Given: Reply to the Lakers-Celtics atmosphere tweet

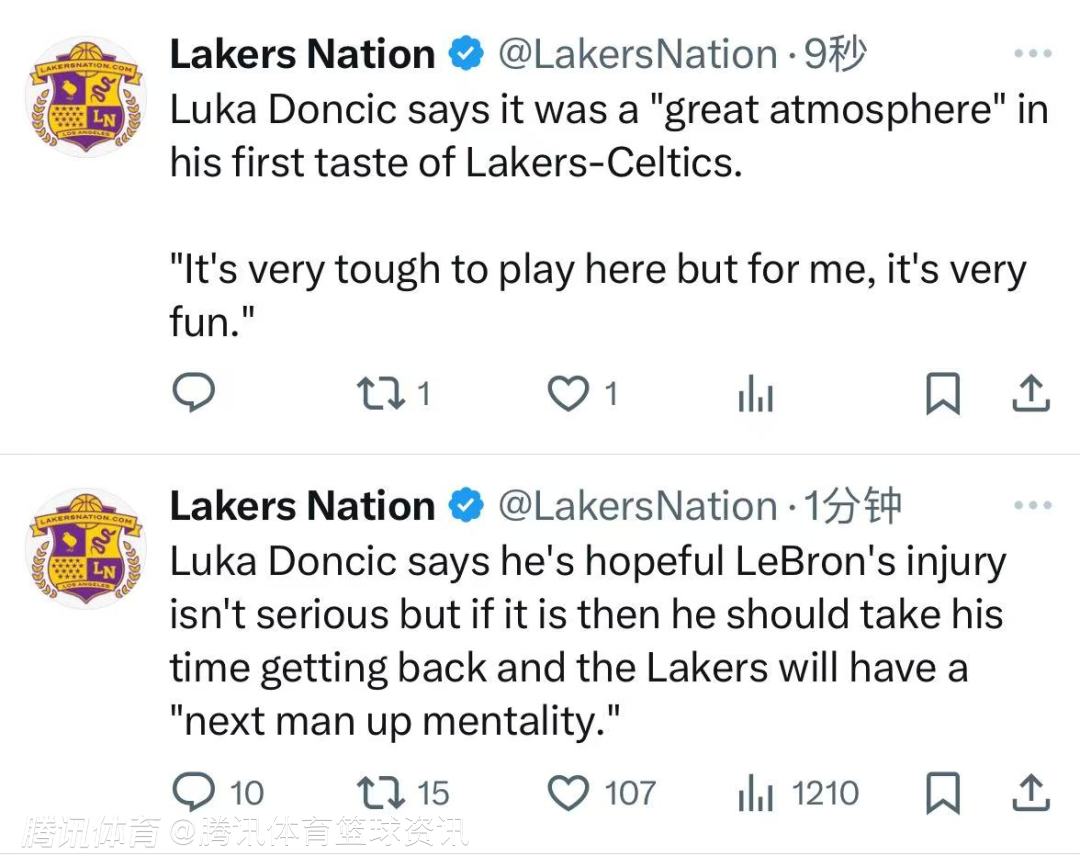Looking at the screenshot, I should pyautogui.click(x=194, y=395).
